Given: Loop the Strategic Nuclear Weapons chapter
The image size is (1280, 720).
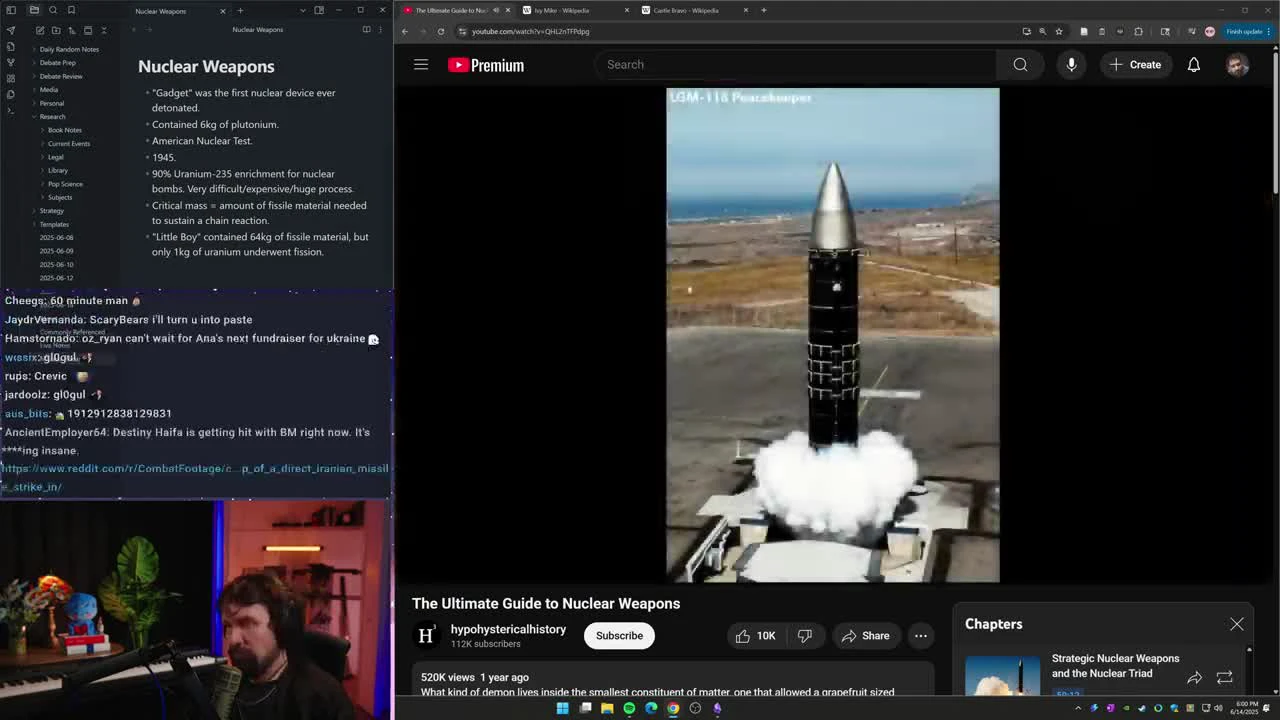Looking at the screenshot, I should [1225, 678].
